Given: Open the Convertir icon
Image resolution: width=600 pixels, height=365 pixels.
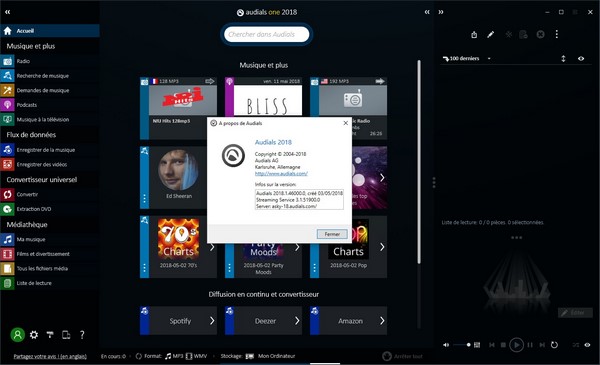Looking at the screenshot, I should coord(7,194).
